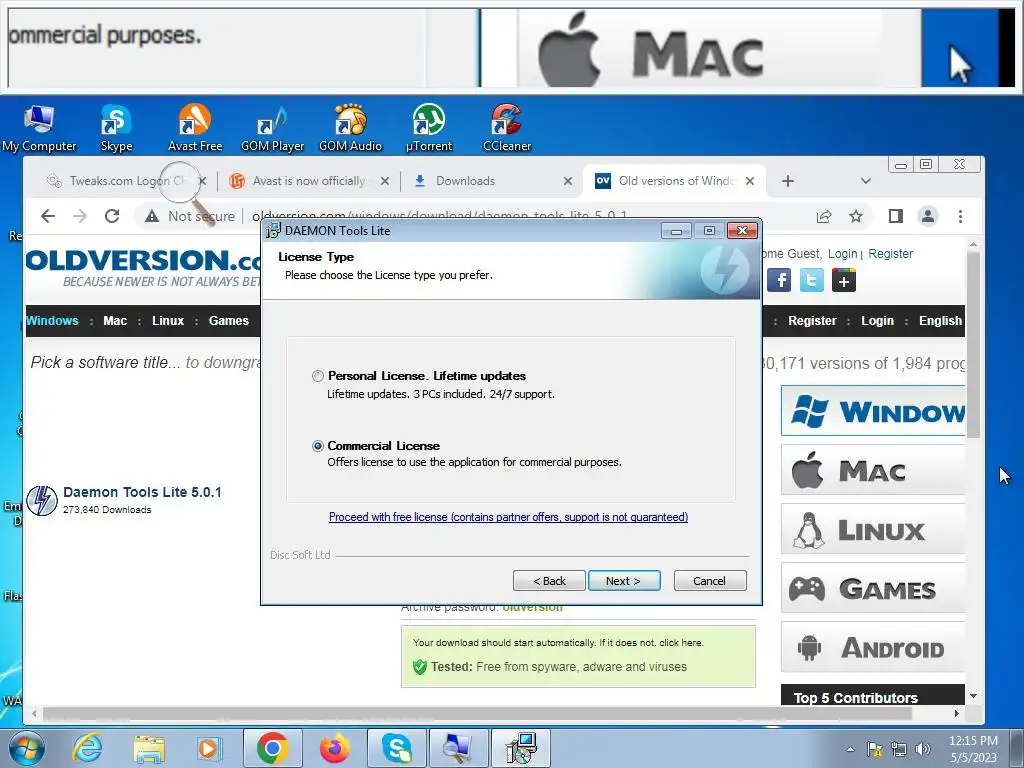This screenshot has width=1024, height=768.
Task: Cancel the DAEMON Tools Lite setup
Action: coord(710,581)
